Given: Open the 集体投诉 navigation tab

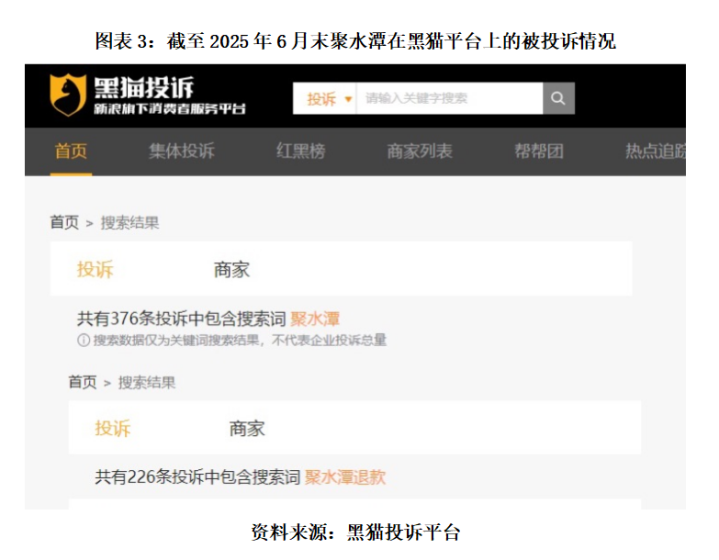Looking at the screenshot, I should click(182, 151).
